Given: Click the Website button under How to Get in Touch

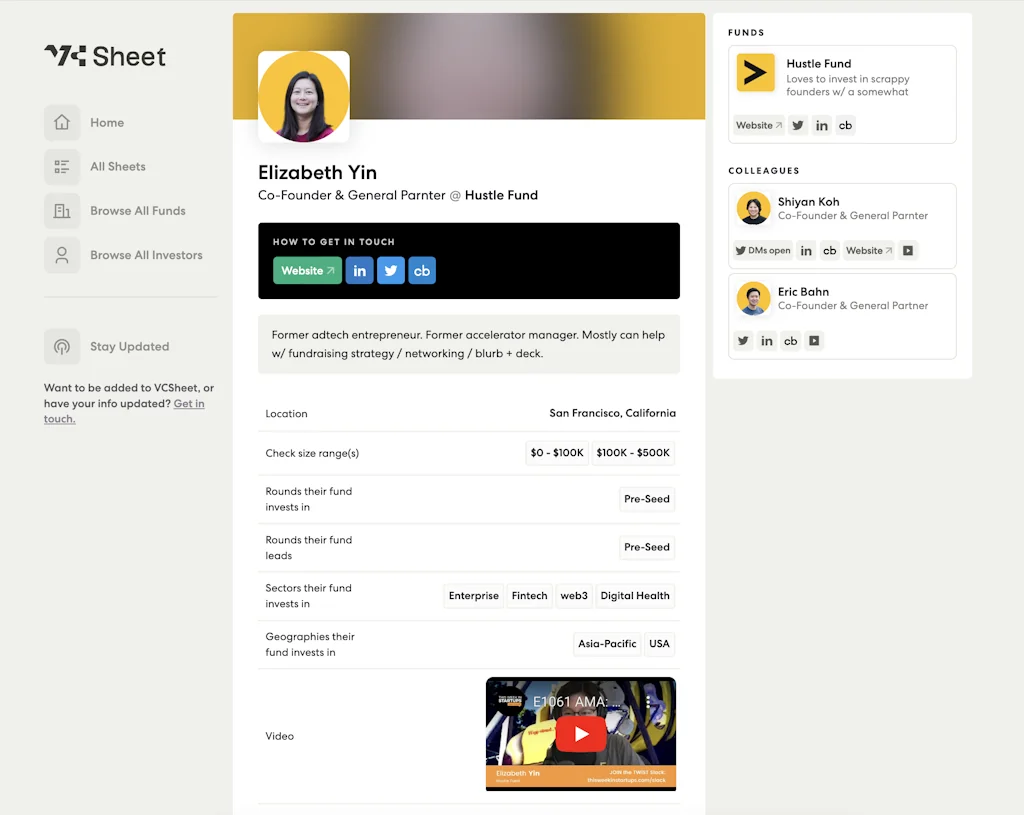Looking at the screenshot, I should (x=307, y=270).
